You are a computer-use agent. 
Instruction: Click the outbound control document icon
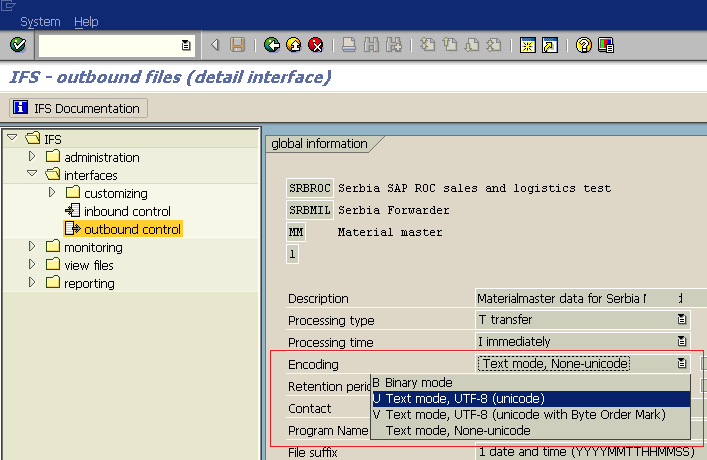(x=73, y=228)
